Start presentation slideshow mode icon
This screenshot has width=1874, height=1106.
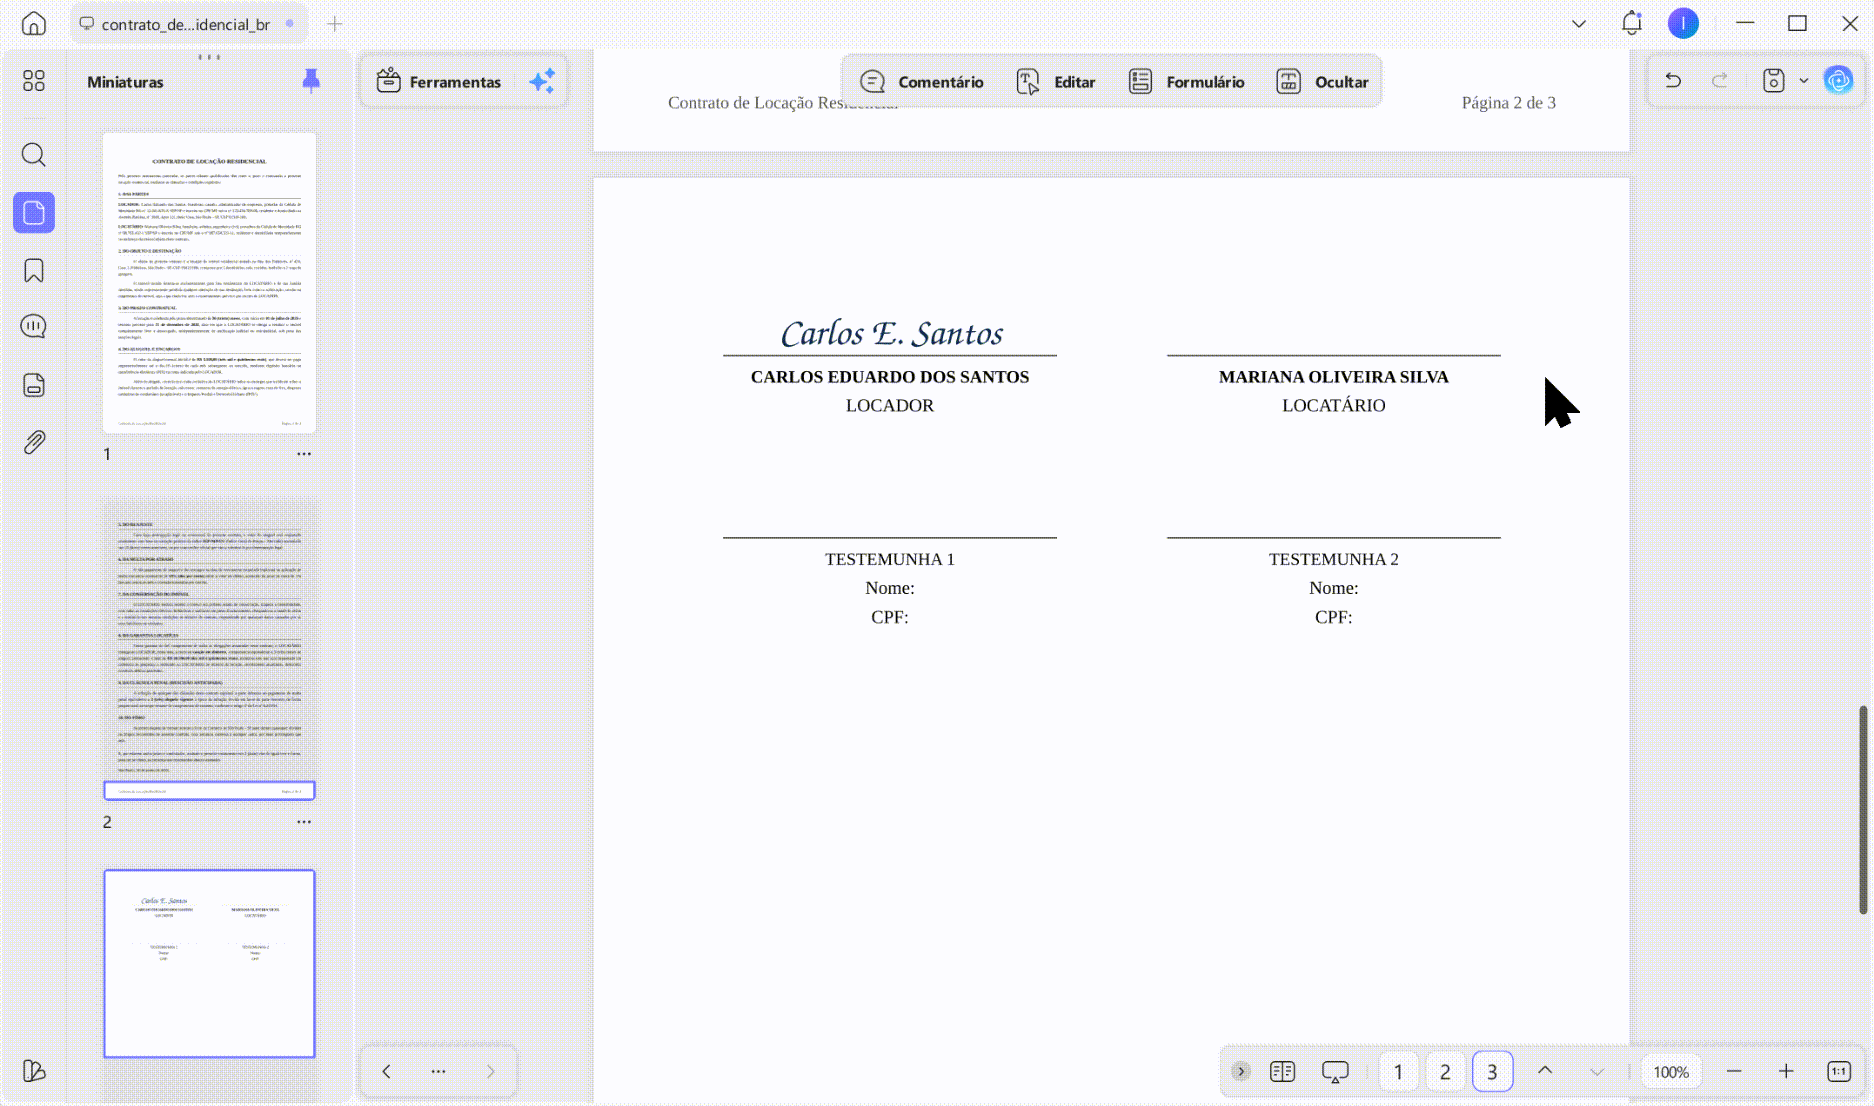pos(1335,1072)
